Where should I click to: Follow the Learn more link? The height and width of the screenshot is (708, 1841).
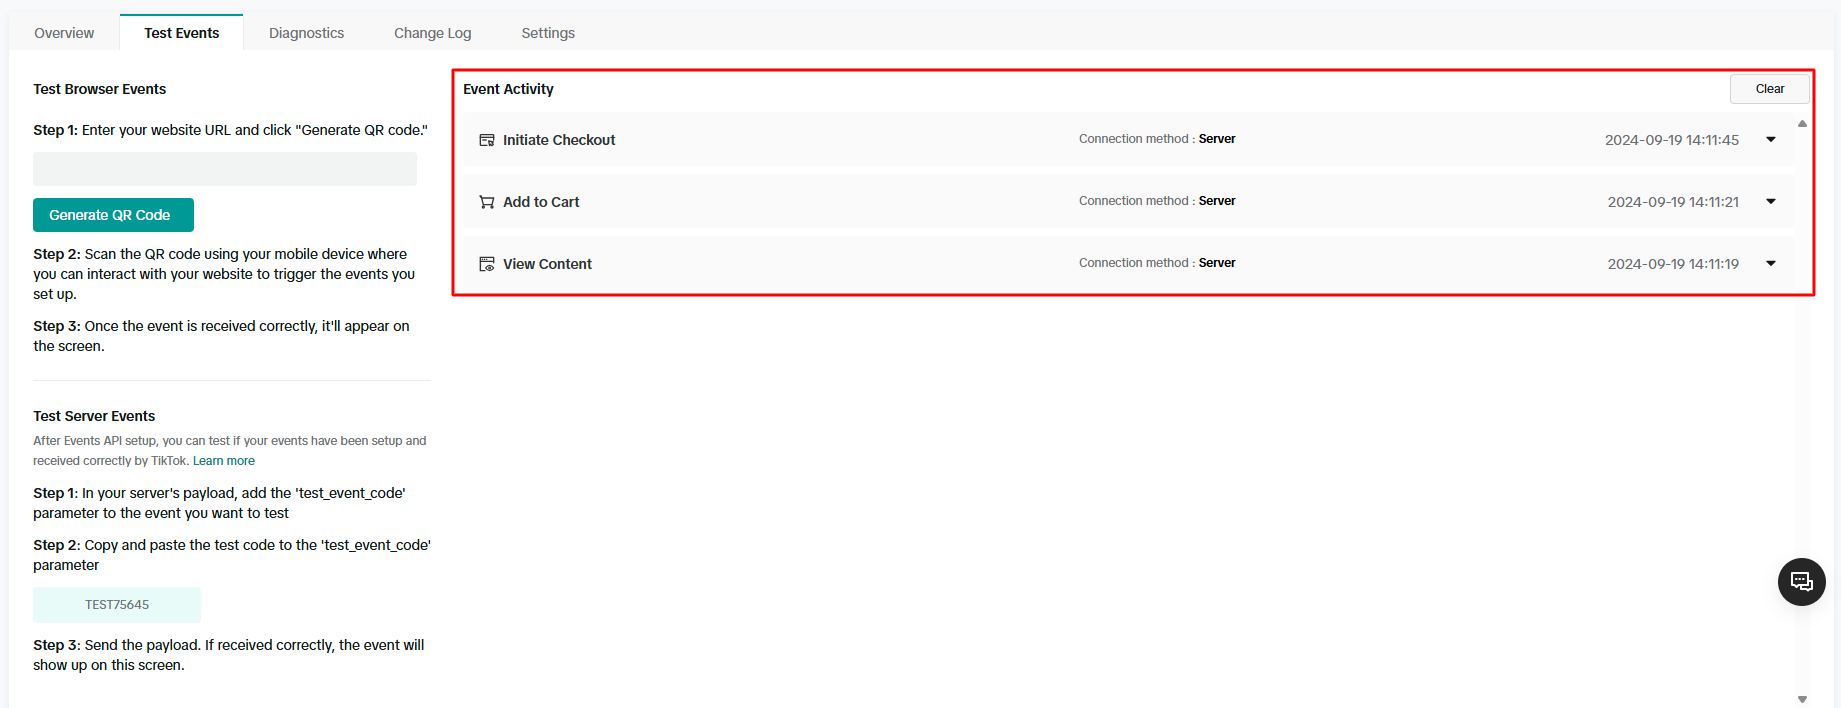point(224,461)
